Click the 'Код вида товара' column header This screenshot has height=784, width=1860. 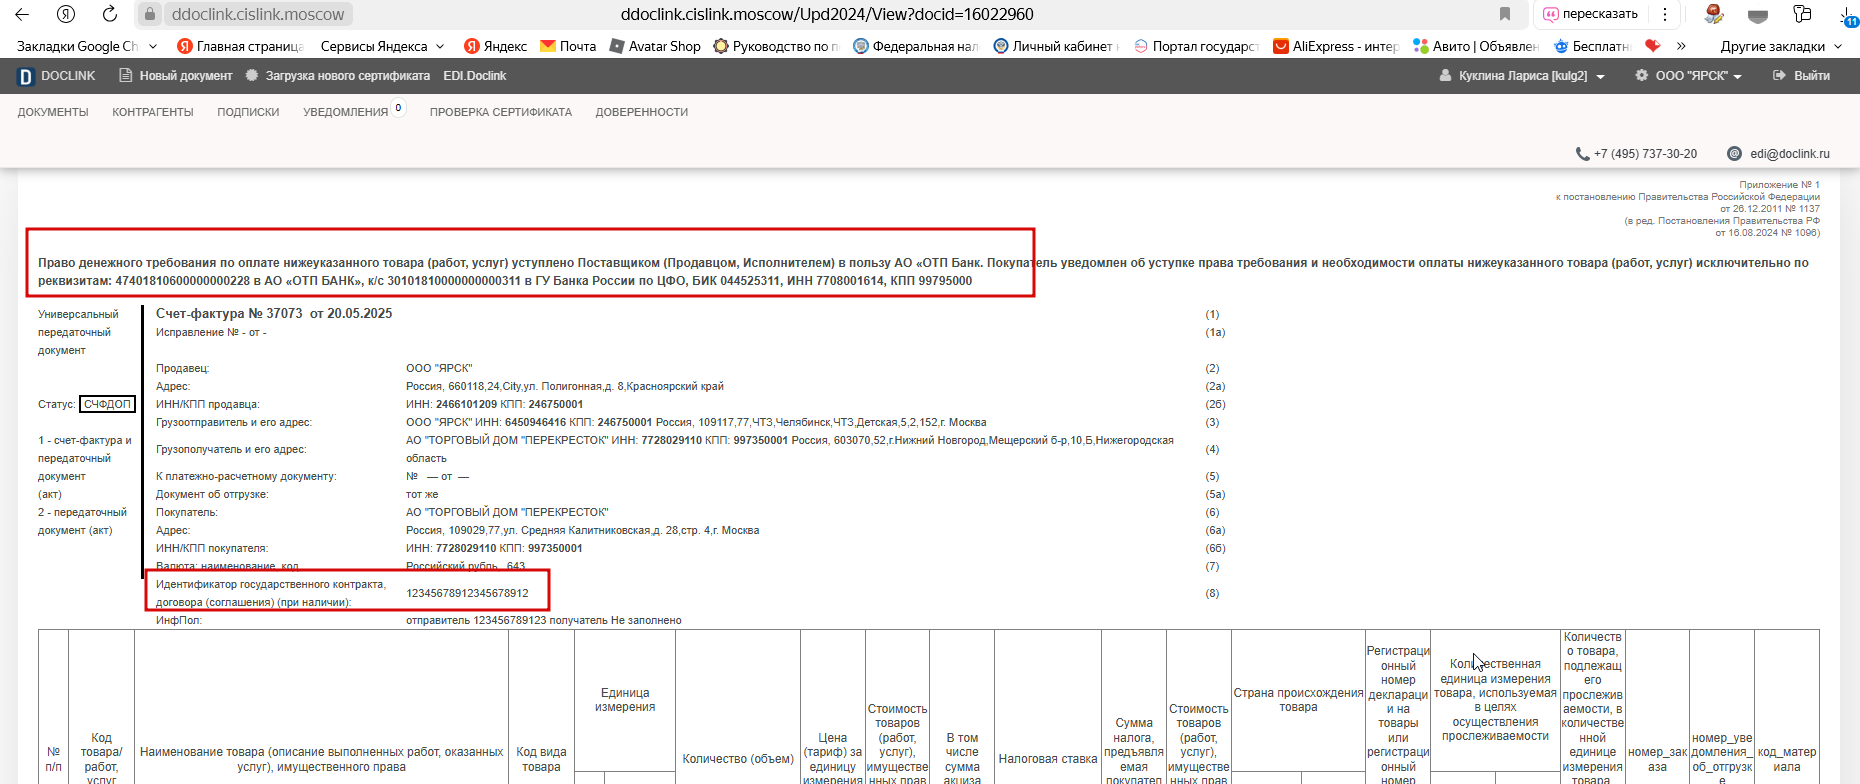tap(541, 759)
